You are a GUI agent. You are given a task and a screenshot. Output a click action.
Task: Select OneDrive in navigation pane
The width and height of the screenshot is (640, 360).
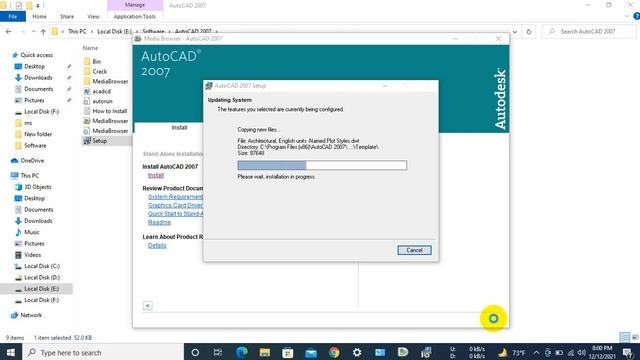pyautogui.click(x=32, y=161)
